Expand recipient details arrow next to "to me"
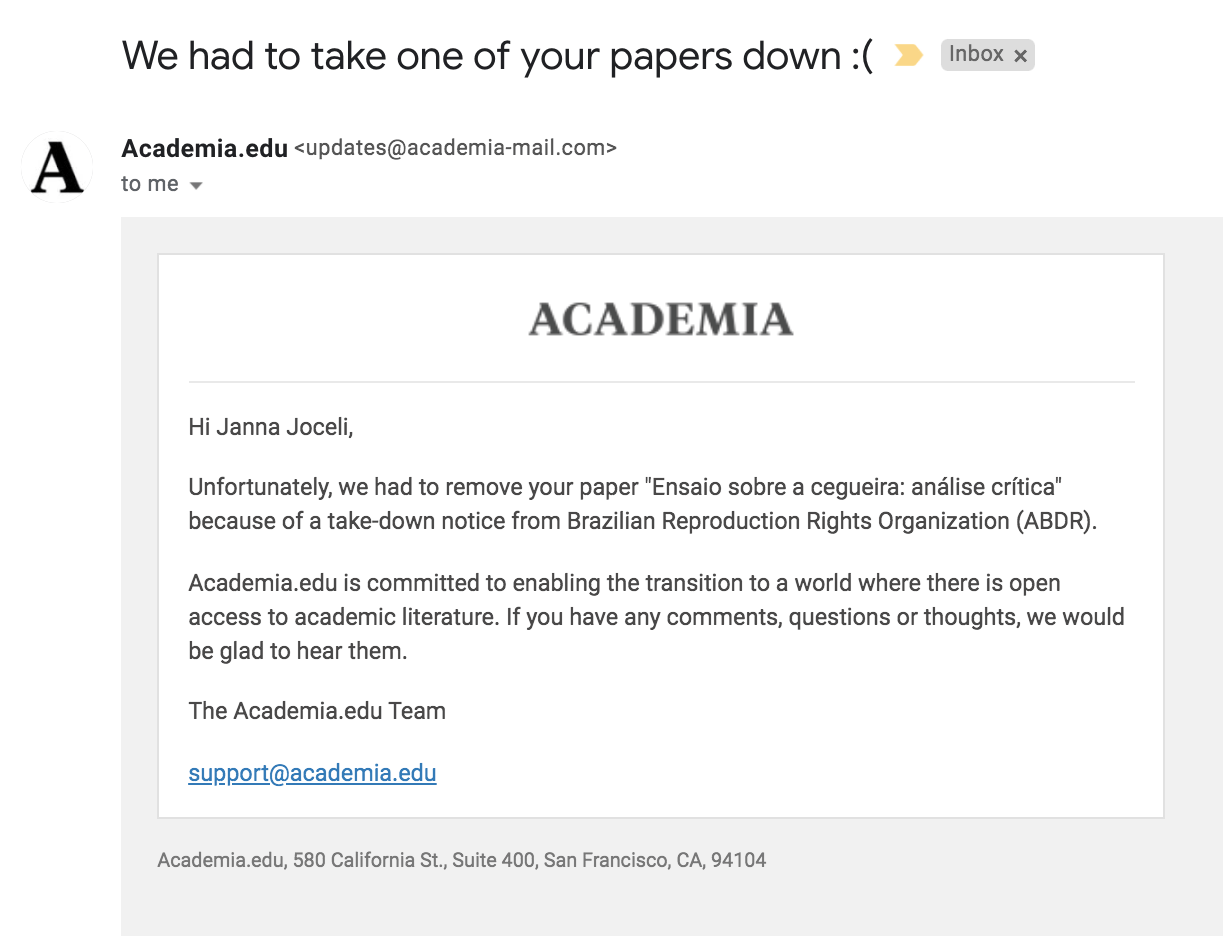The width and height of the screenshot is (1223, 936). [x=196, y=185]
